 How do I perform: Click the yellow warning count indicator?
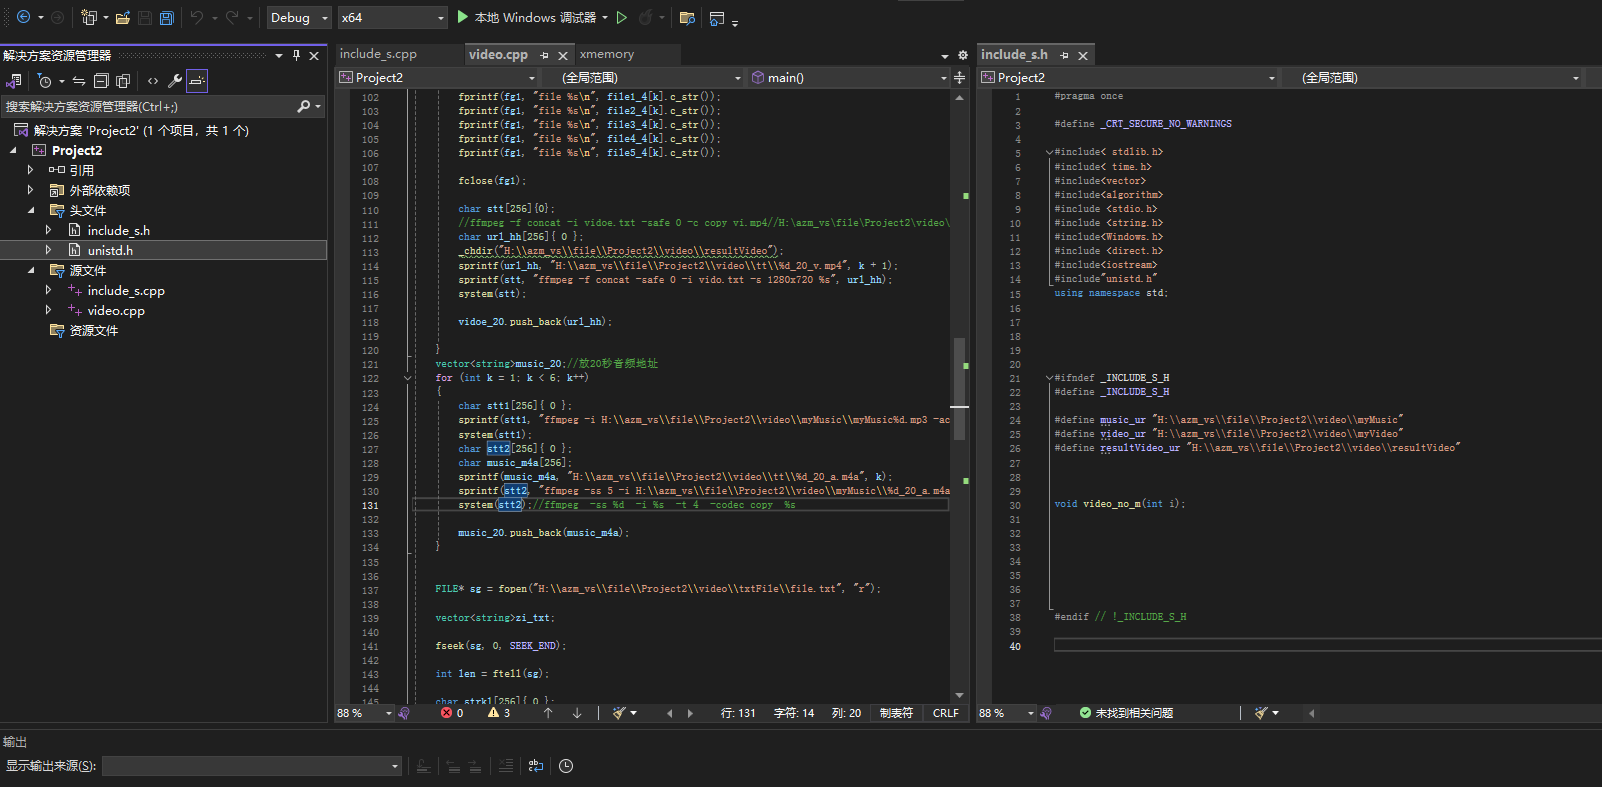[x=499, y=713]
